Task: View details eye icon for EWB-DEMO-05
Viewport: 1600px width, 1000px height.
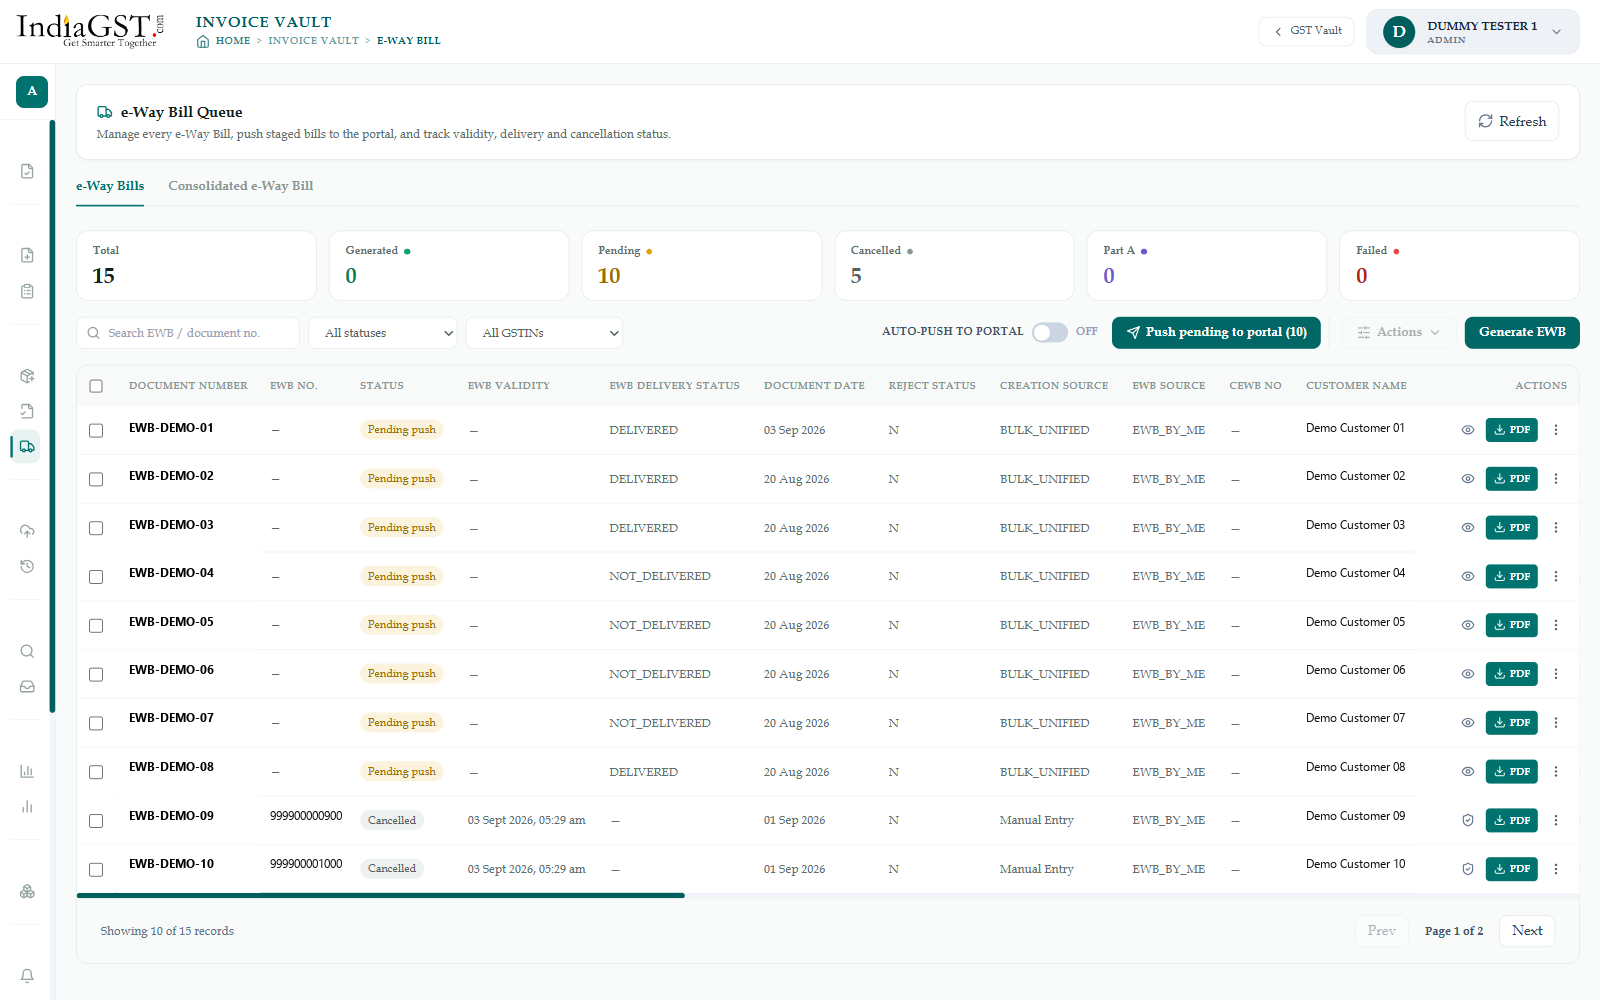Action: (x=1468, y=625)
